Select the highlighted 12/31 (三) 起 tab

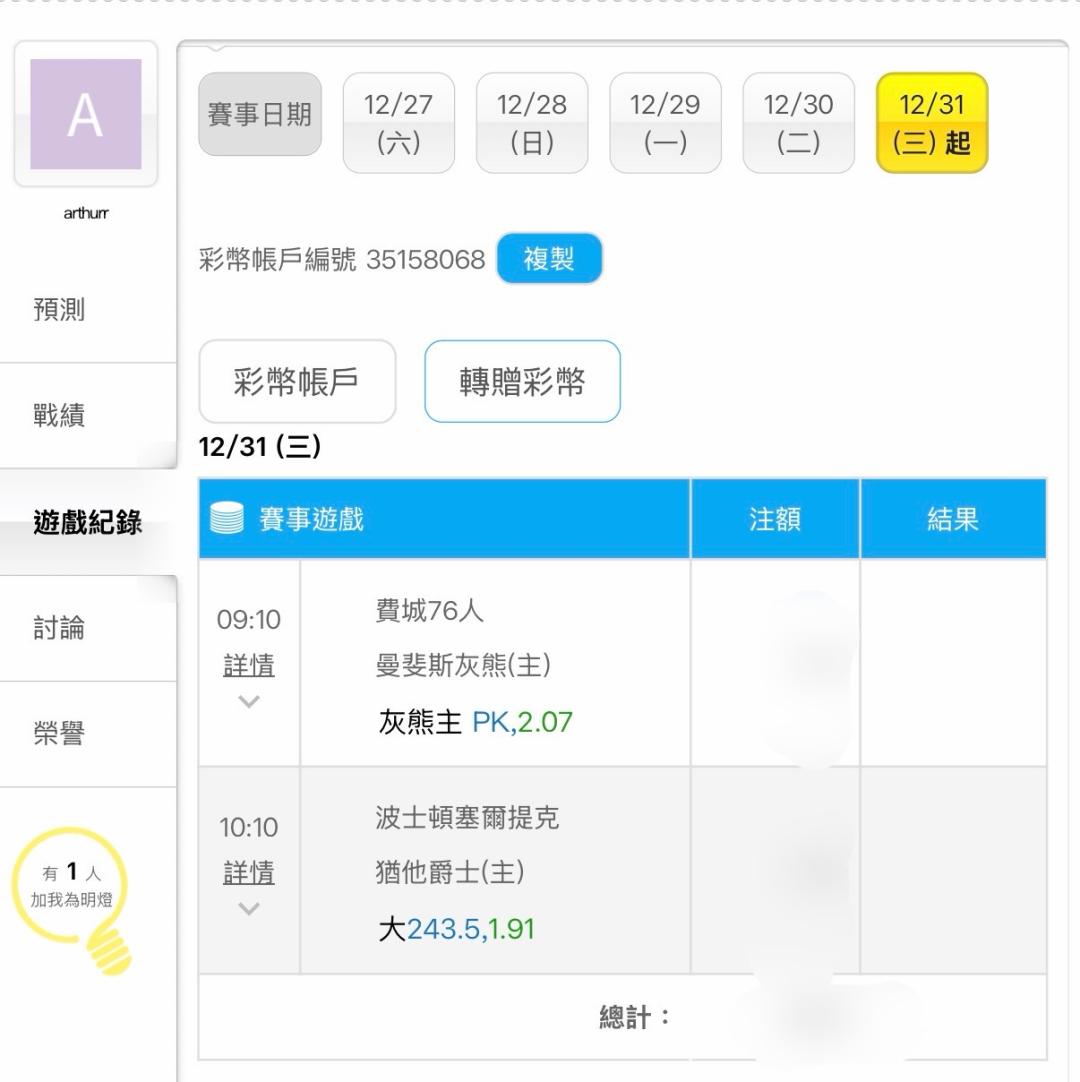tap(931, 123)
